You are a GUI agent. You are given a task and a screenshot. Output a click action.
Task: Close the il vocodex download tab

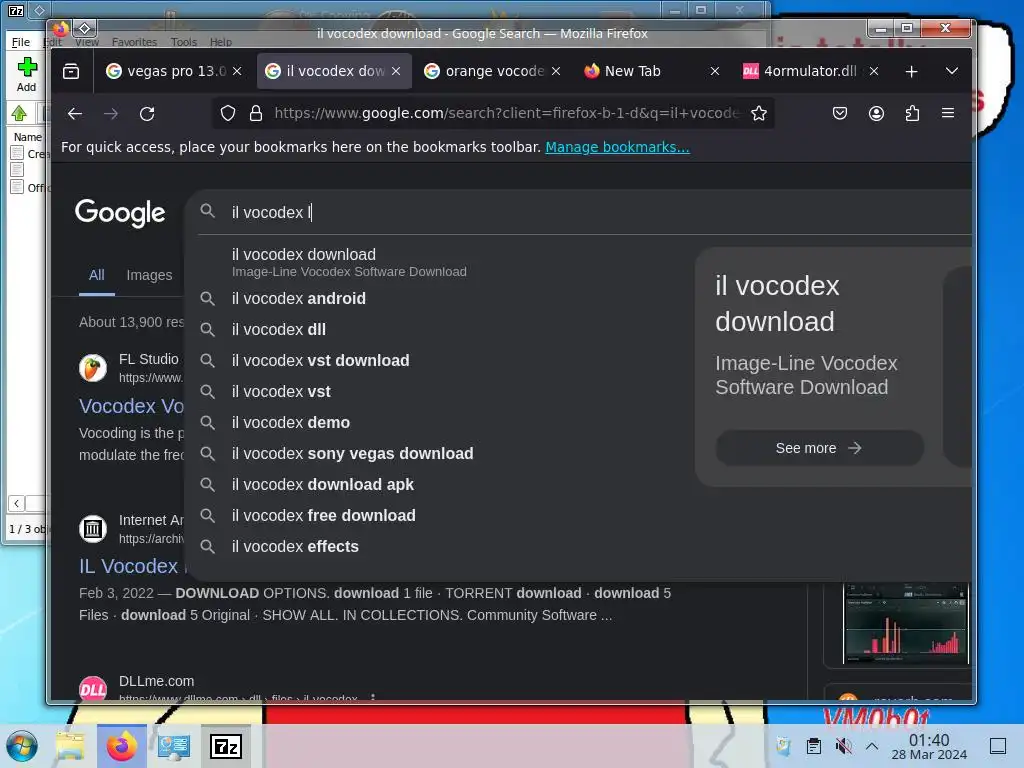396,71
